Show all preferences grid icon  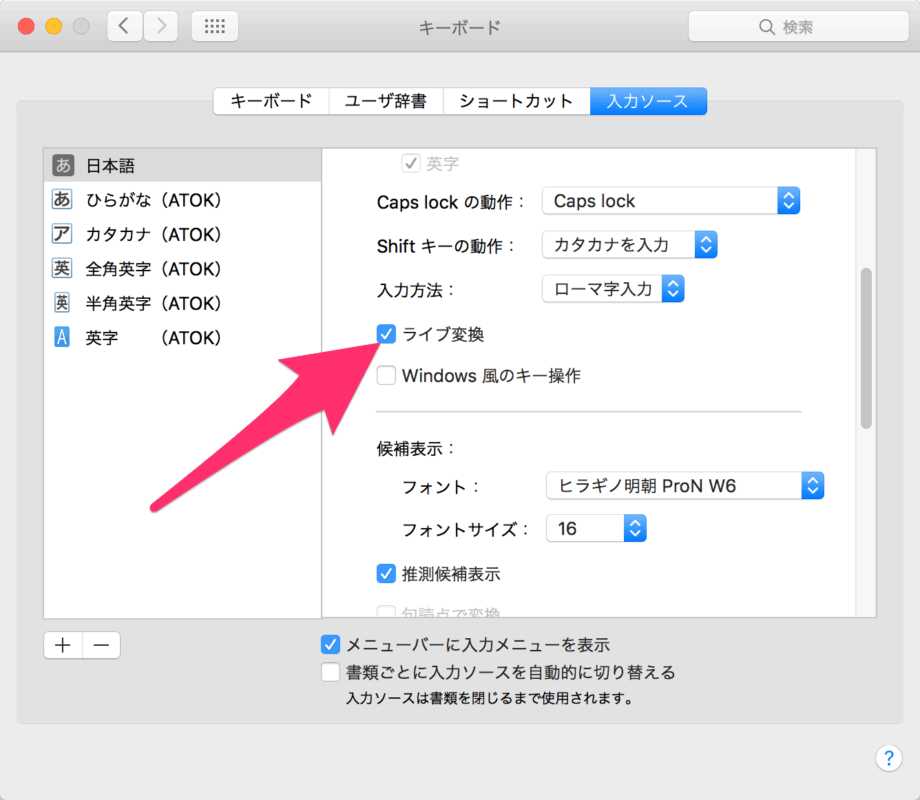point(214,27)
